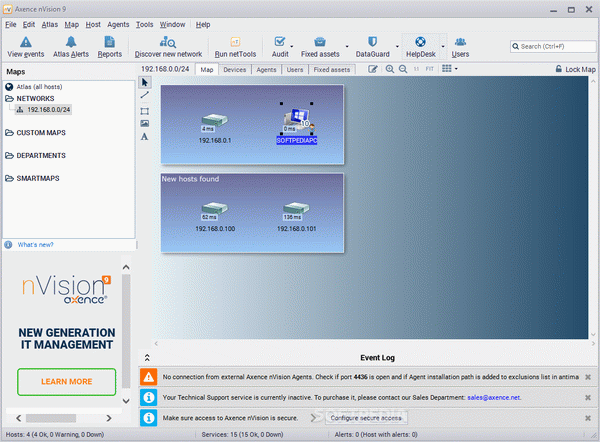Open the Audit dropdown arrow
Image resolution: width=600 pixels, height=442 pixels.
(292, 47)
